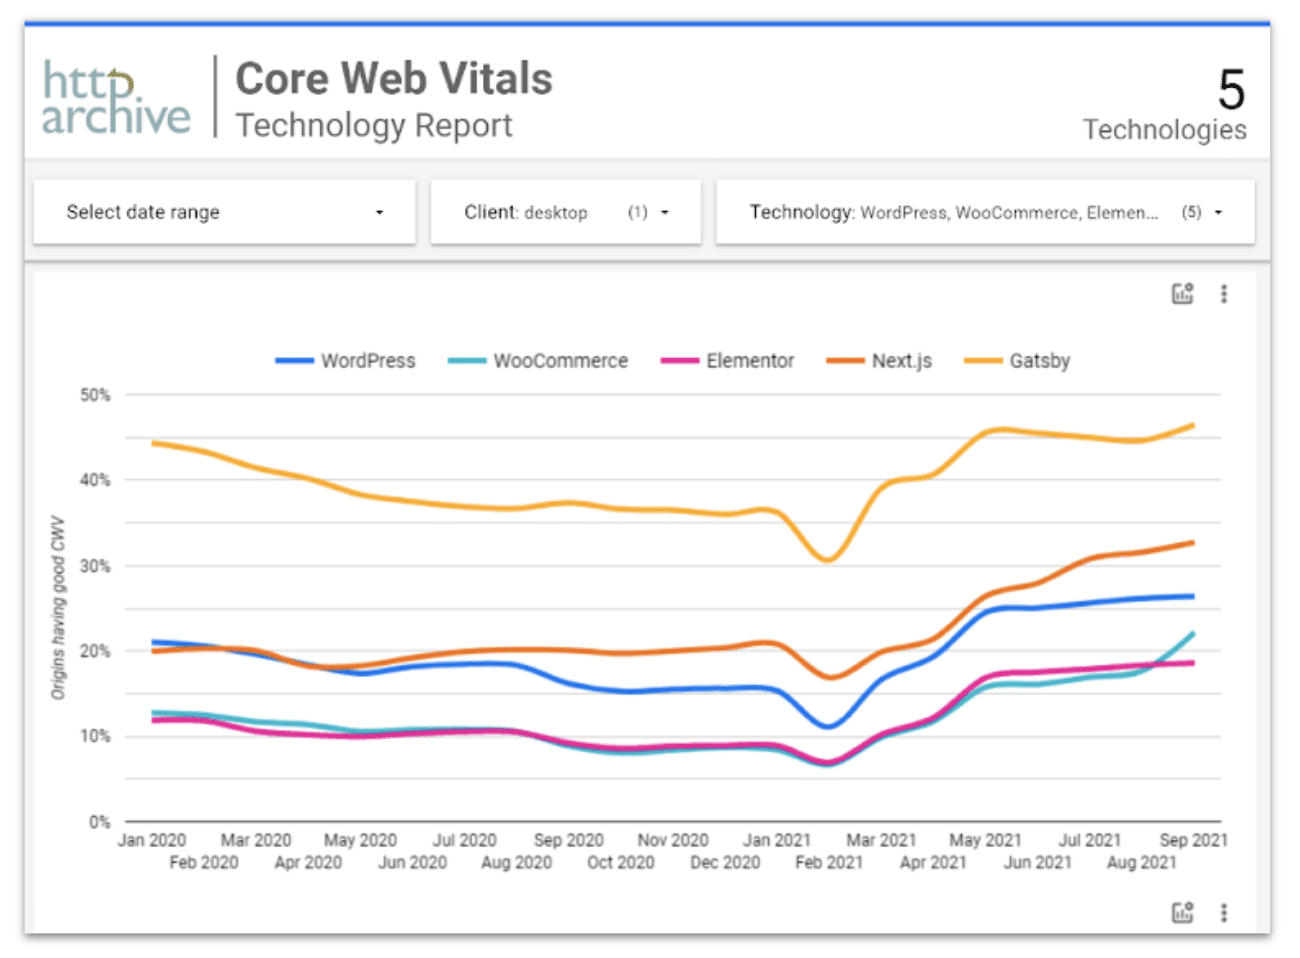1300x958 pixels.
Task: Open the top chart's three-dot options menu
Action: click(x=1223, y=294)
